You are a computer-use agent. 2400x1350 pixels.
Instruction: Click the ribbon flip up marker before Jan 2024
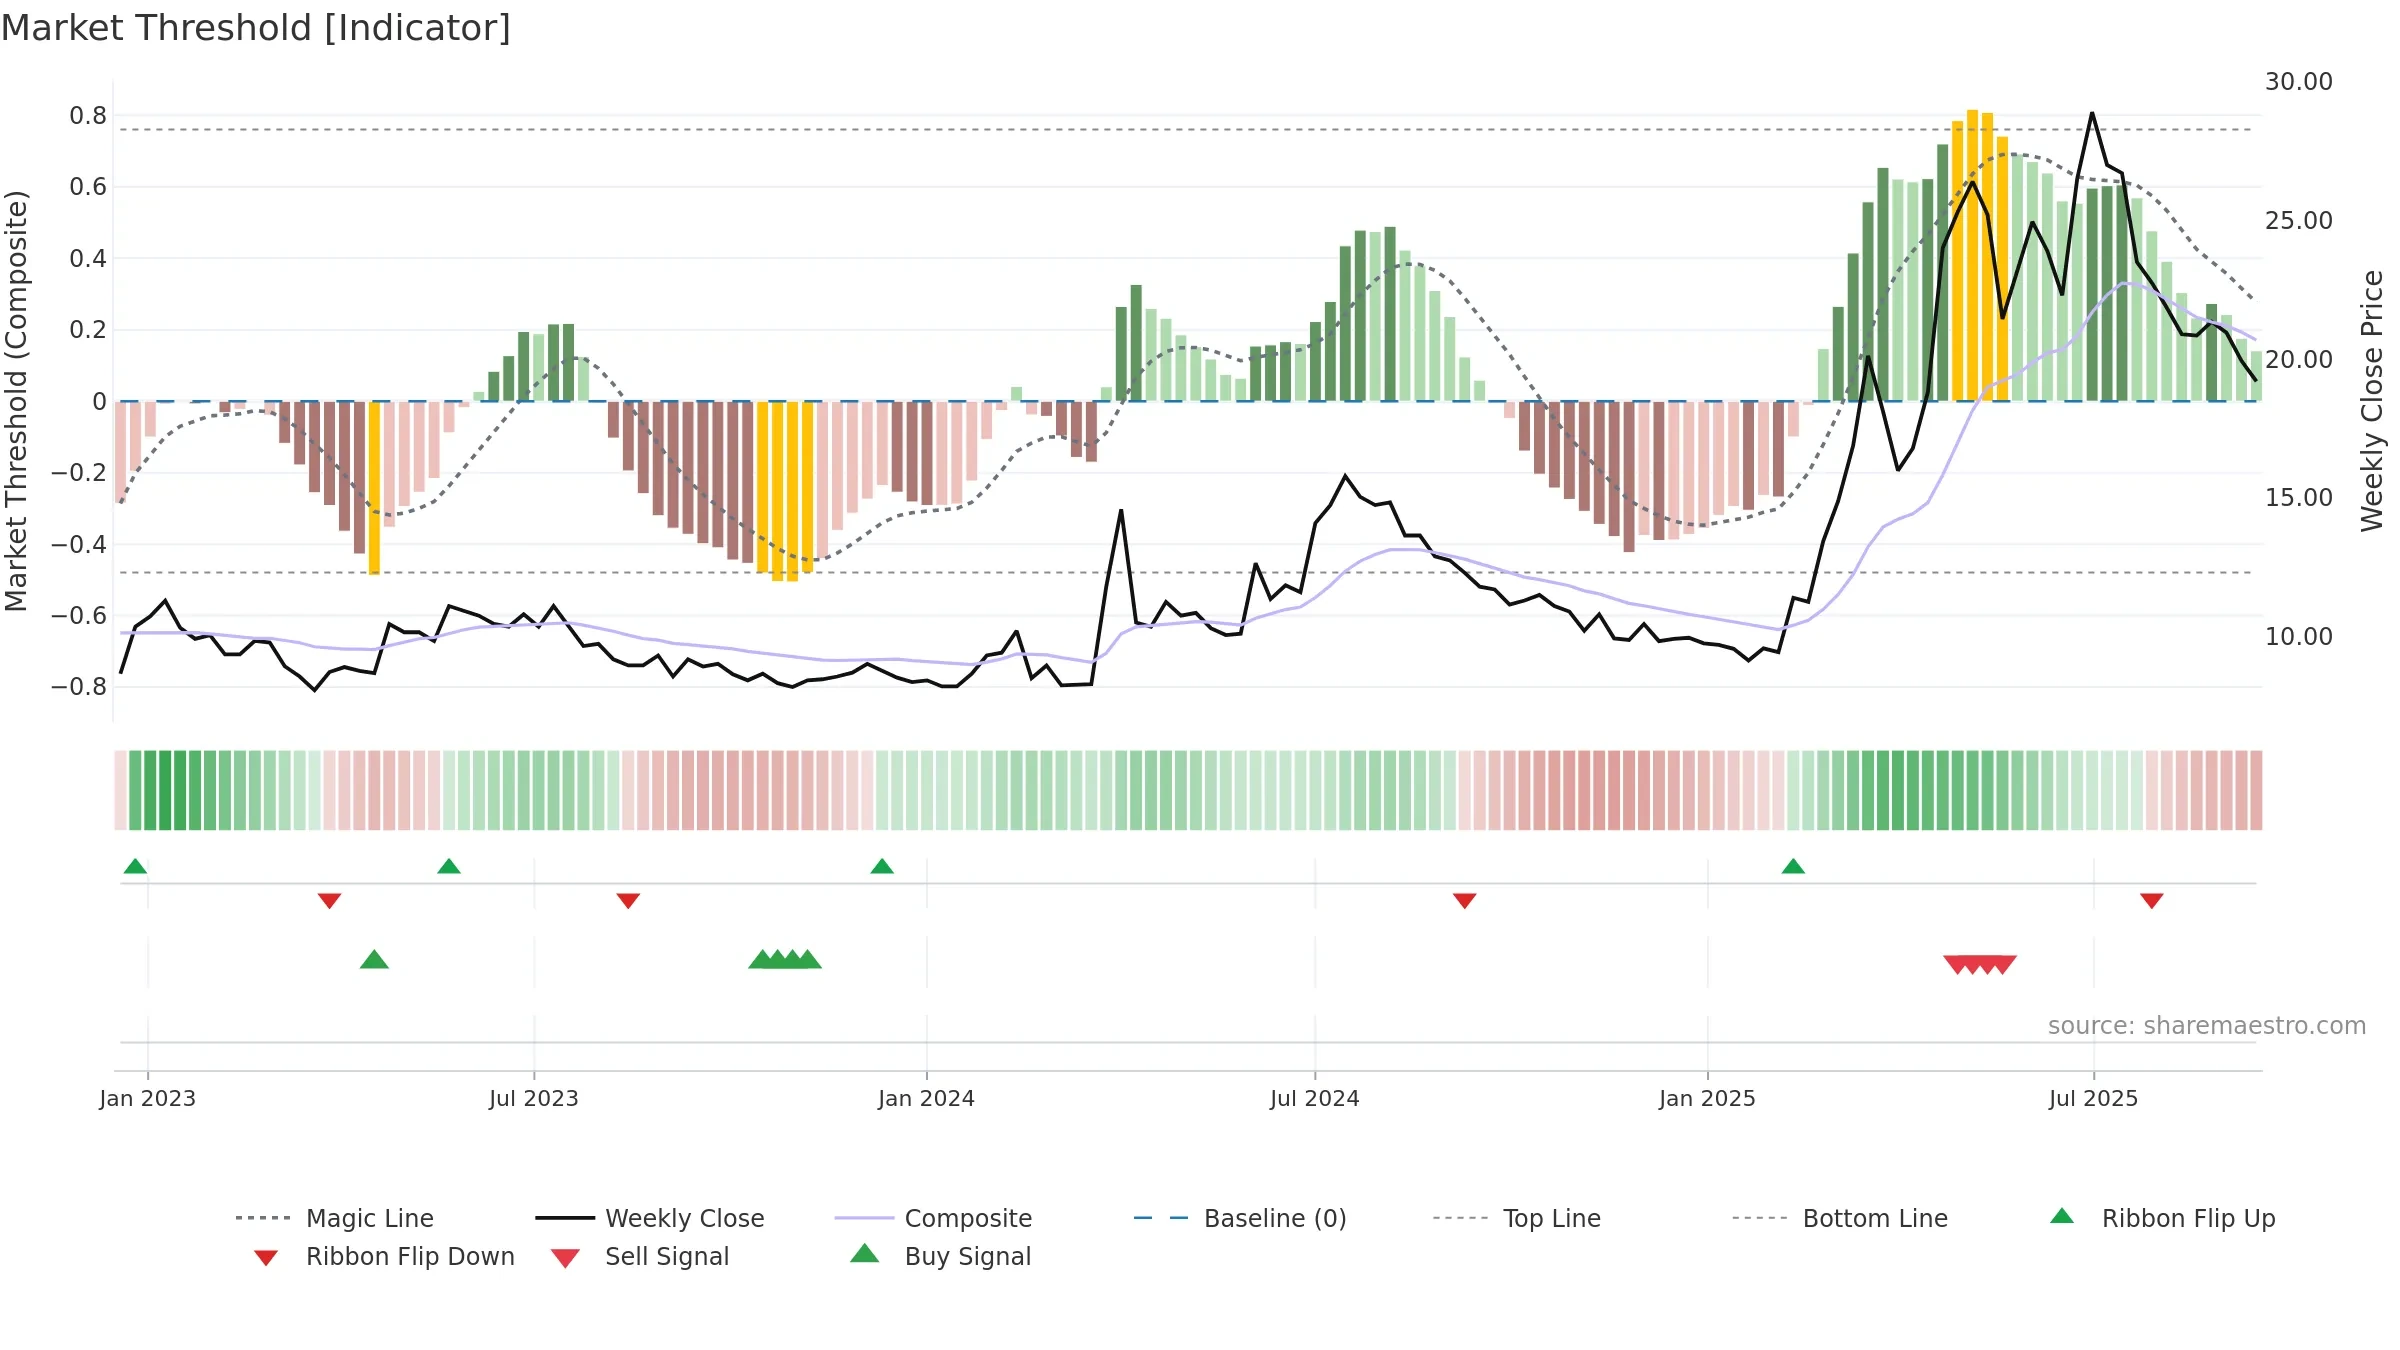point(882,866)
